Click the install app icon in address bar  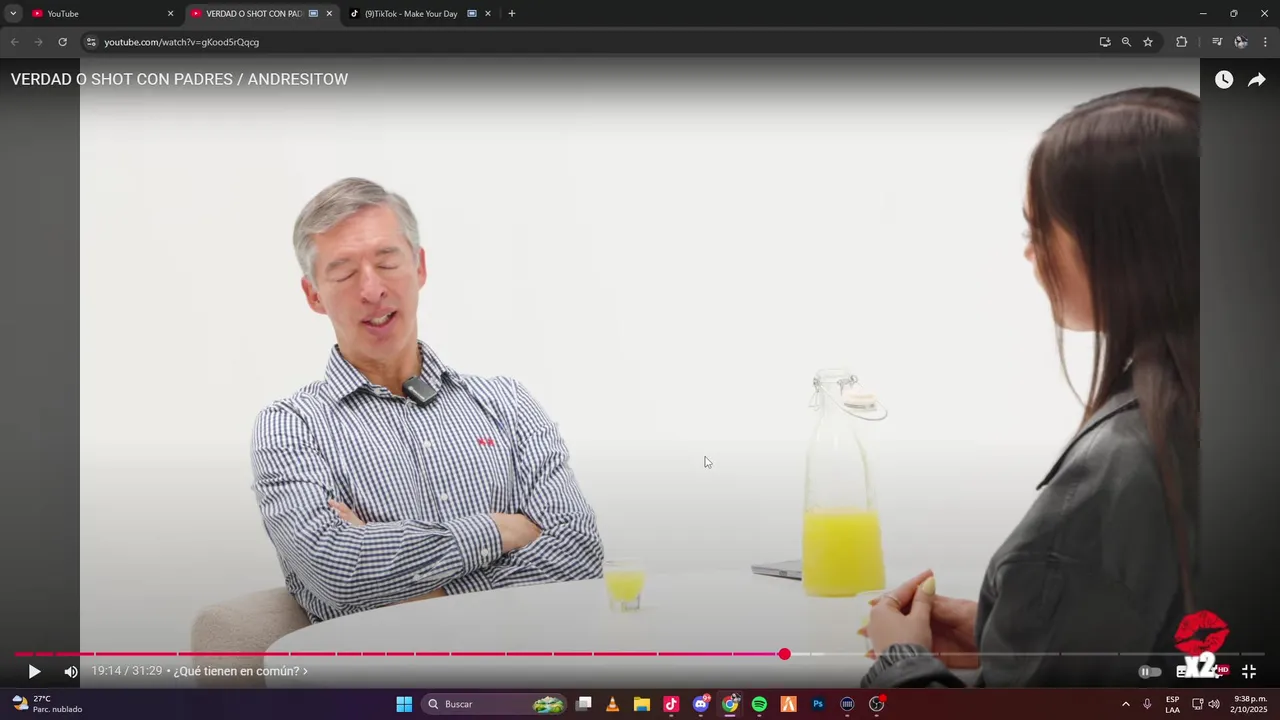point(1105,42)
